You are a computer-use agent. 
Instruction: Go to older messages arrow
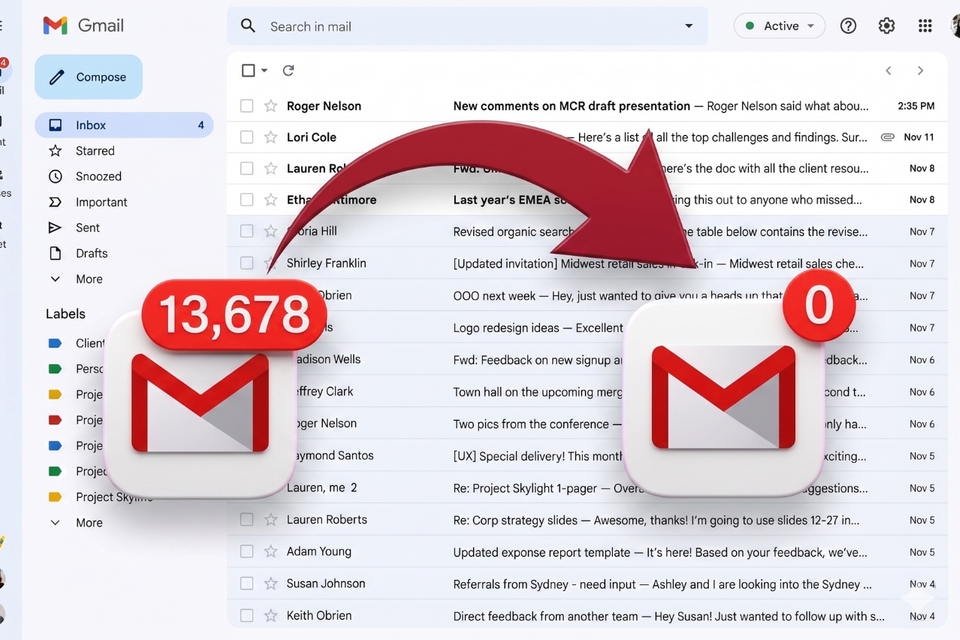(x=920, y=70)
